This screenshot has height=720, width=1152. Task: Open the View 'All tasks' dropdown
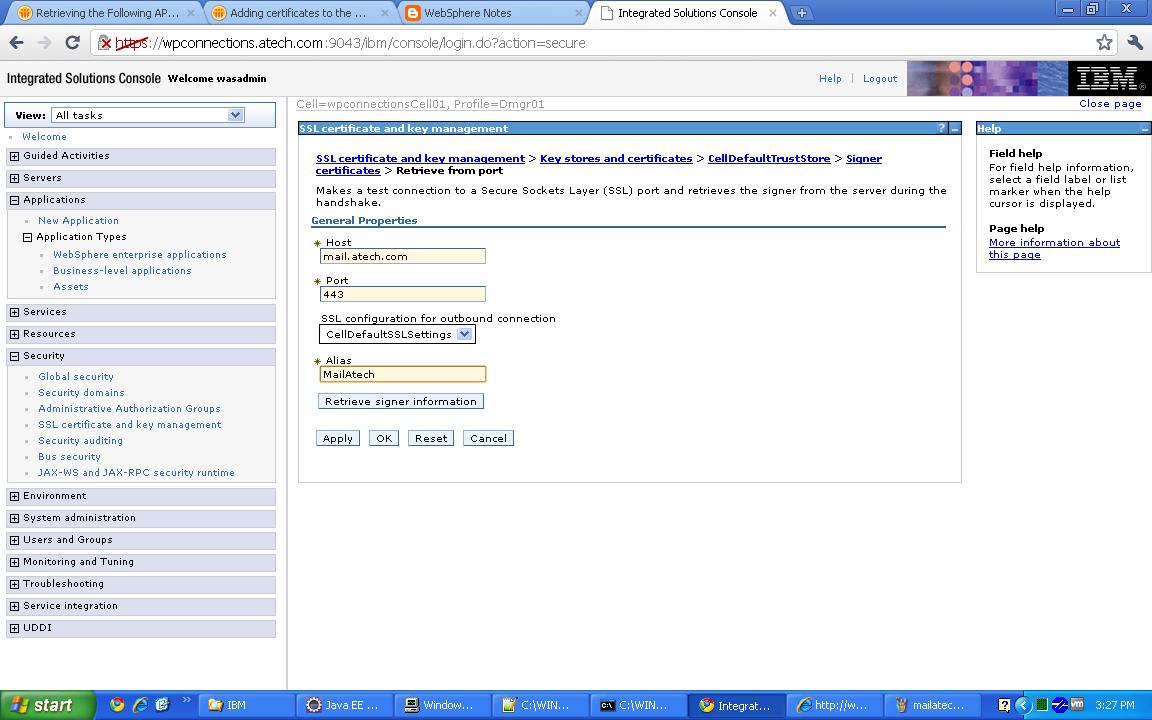pos(234,114)
